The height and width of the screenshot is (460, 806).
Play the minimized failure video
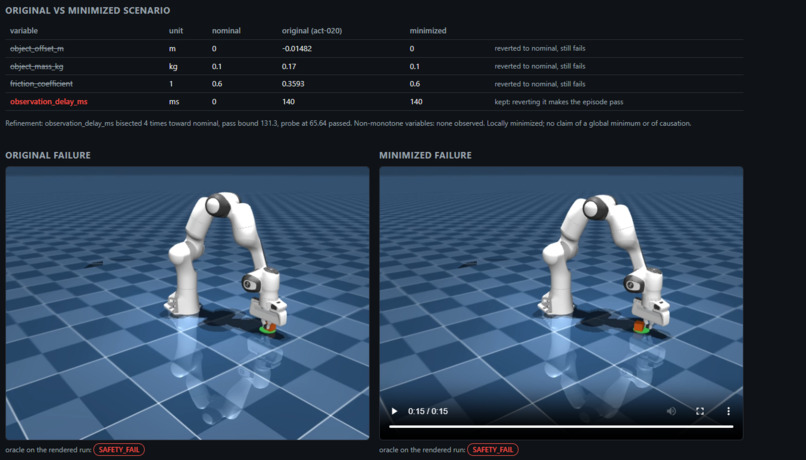(394, 411)
